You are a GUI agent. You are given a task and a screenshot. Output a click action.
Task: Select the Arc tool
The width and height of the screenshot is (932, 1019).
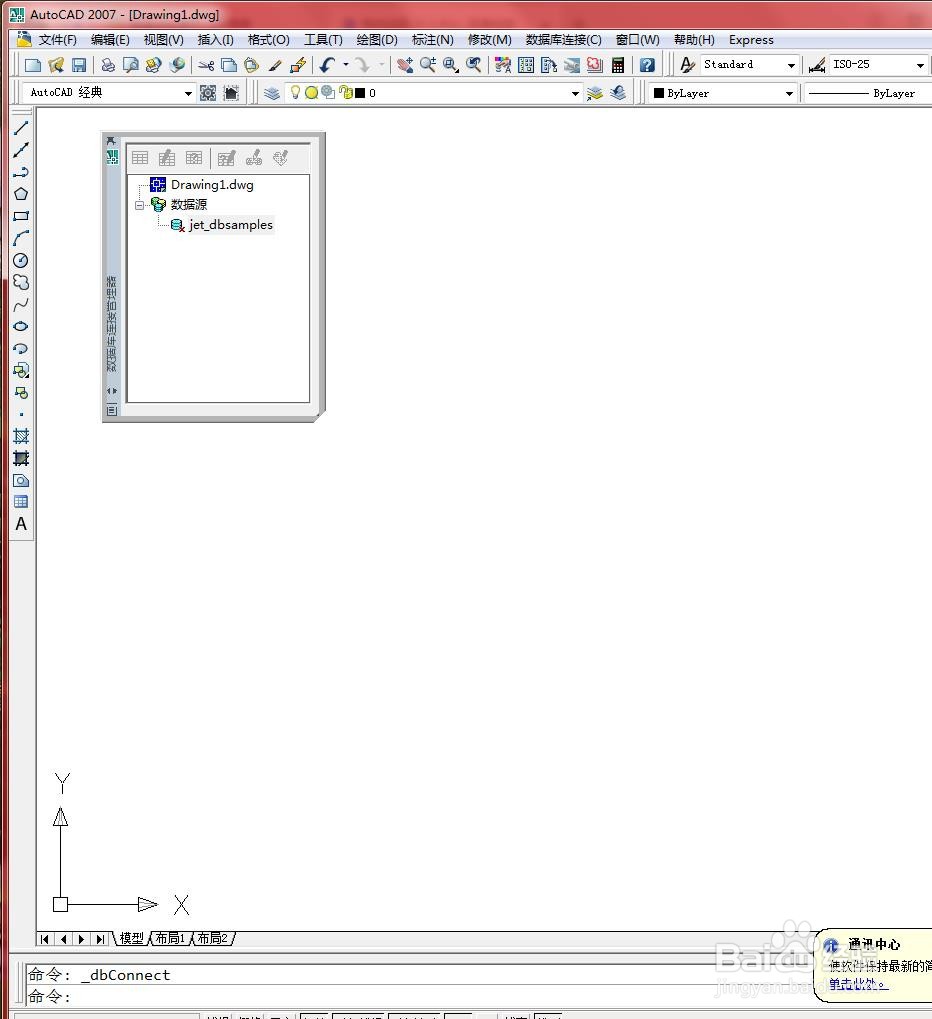click(21, 238)
